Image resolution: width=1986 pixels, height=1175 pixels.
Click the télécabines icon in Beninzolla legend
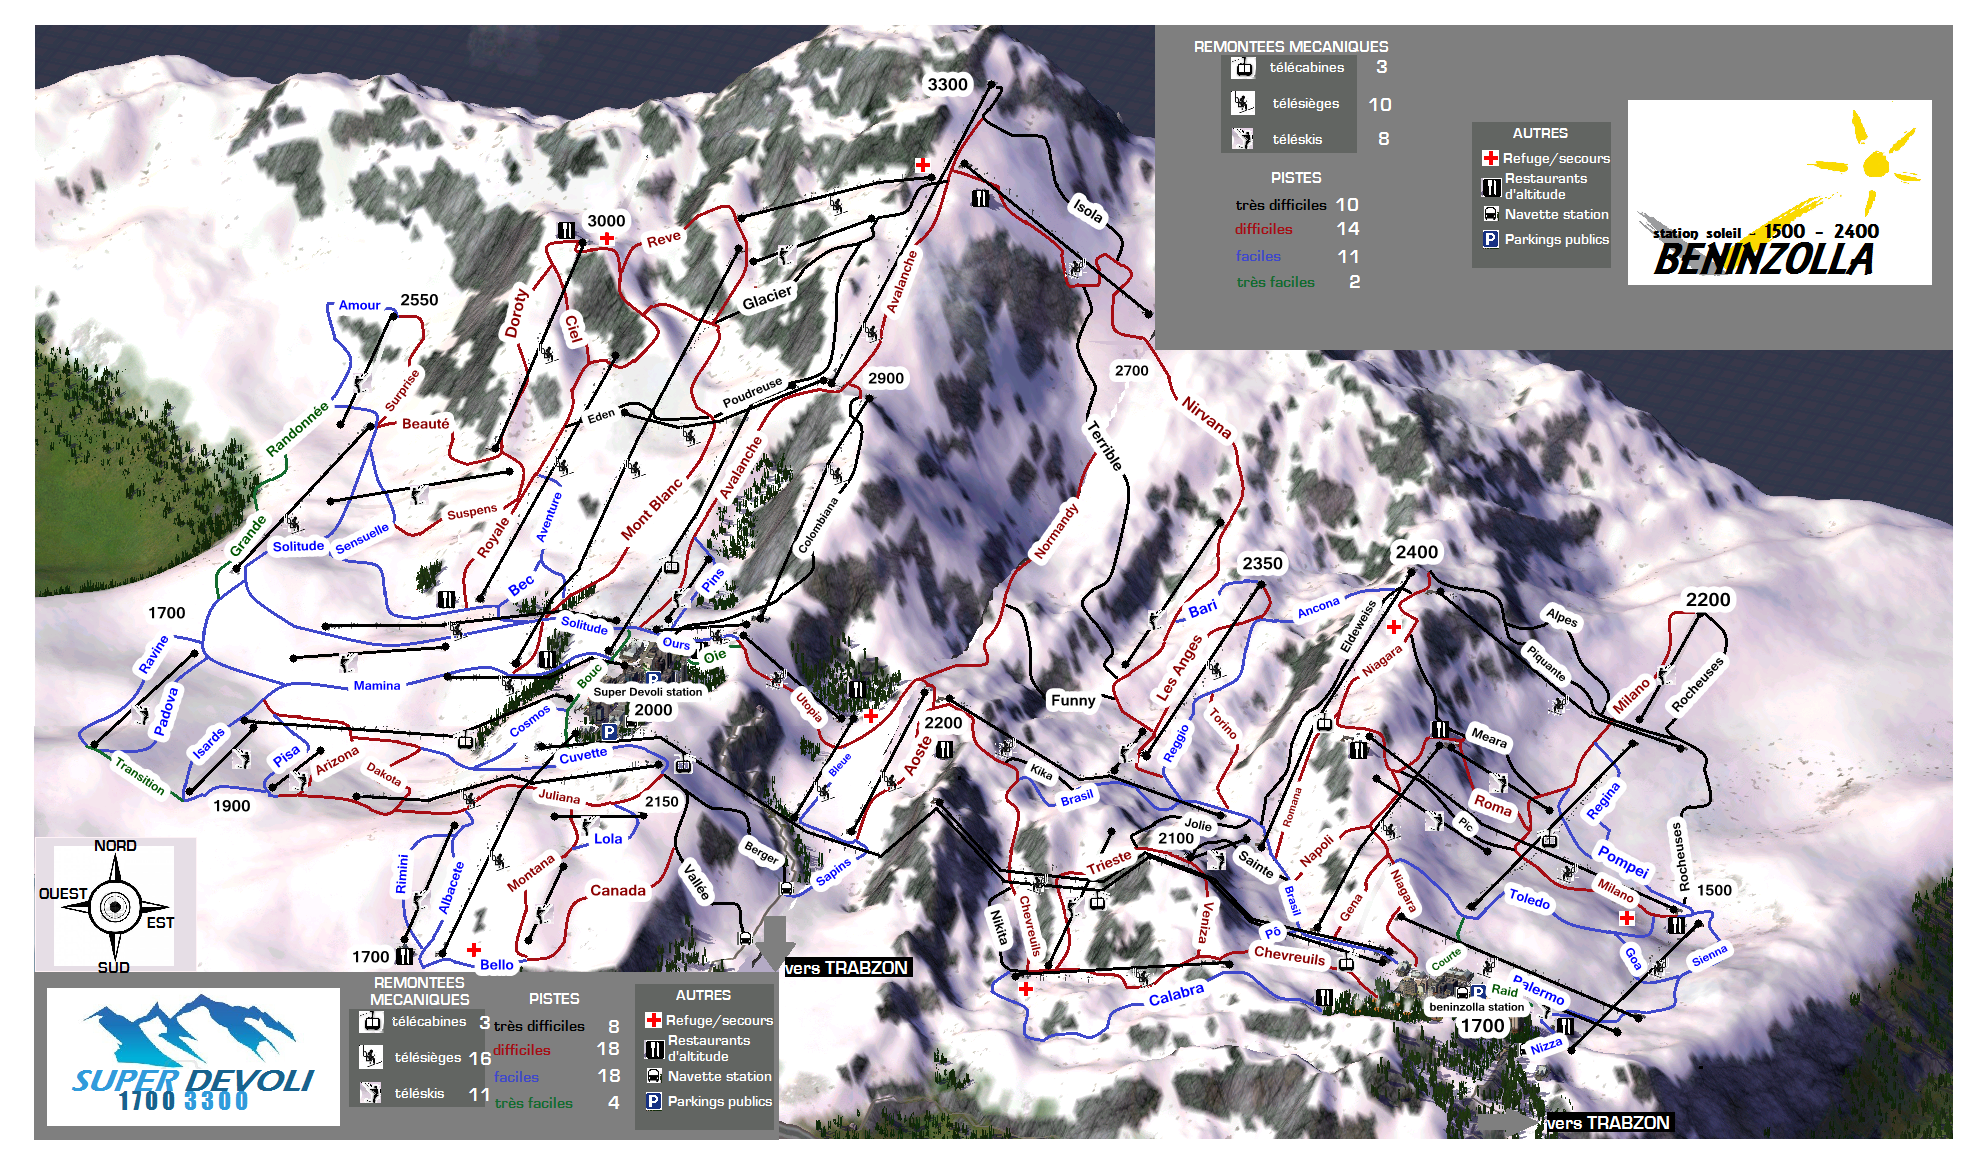point(1243,68)
